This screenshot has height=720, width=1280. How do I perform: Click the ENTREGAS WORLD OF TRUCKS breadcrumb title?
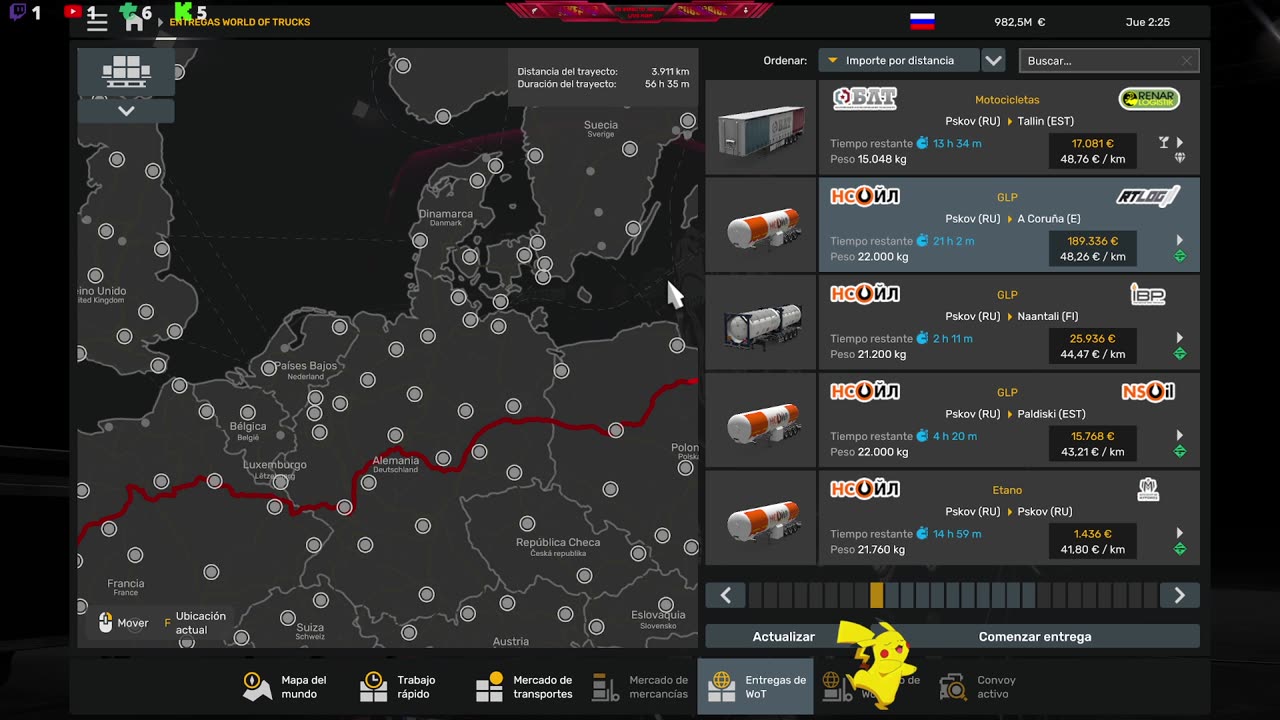pos(240,22)
